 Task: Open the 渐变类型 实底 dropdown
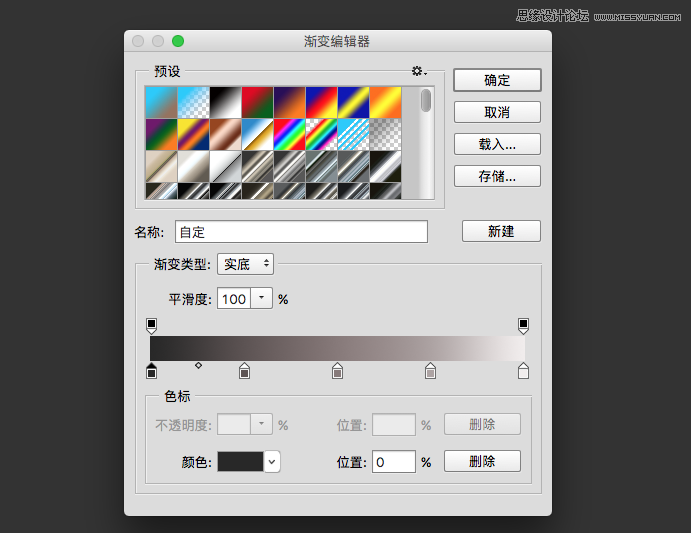[245, 264]
